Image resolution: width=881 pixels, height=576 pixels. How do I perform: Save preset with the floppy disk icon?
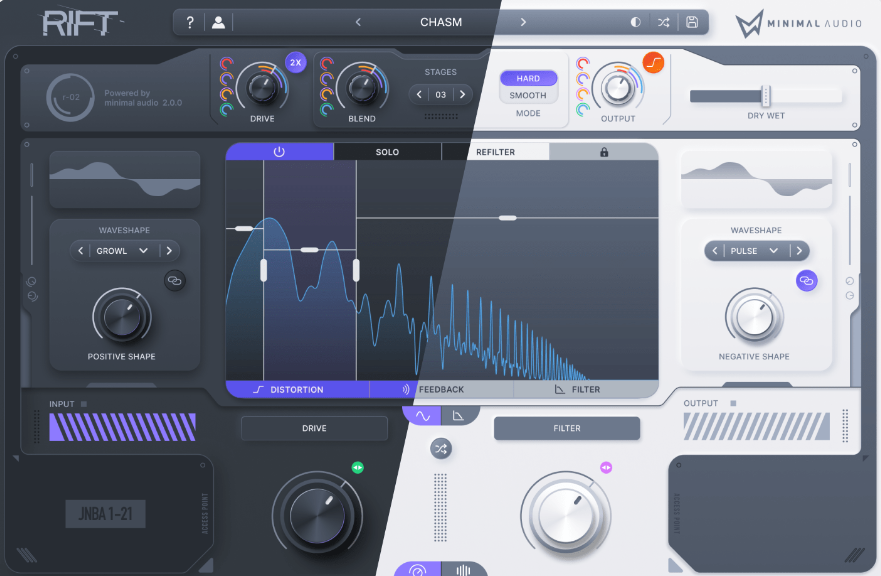(692, 22)
